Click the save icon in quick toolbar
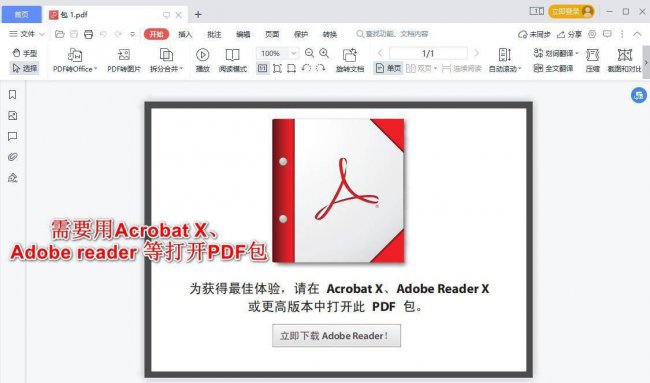The width and height of the screenshot is (650, 383). coord(74,34)
